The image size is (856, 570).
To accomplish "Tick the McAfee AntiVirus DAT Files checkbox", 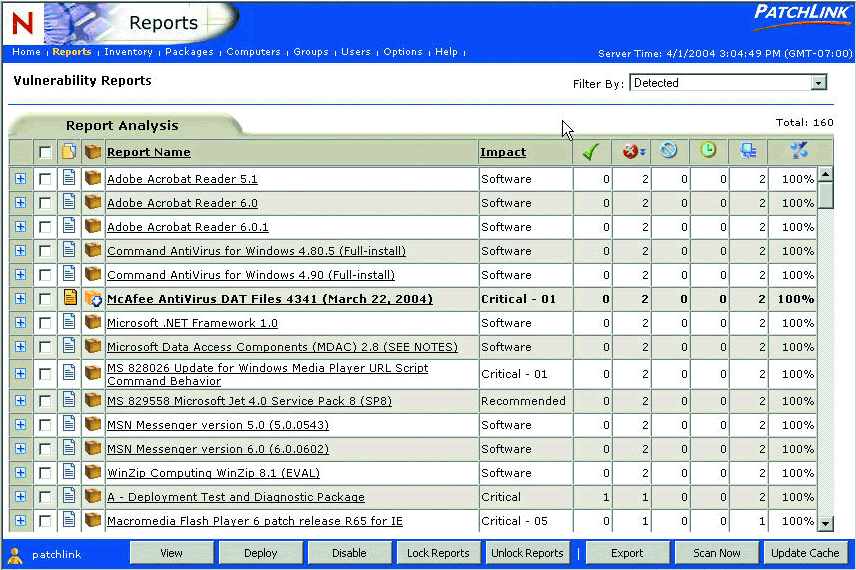I will click(45, 299).
